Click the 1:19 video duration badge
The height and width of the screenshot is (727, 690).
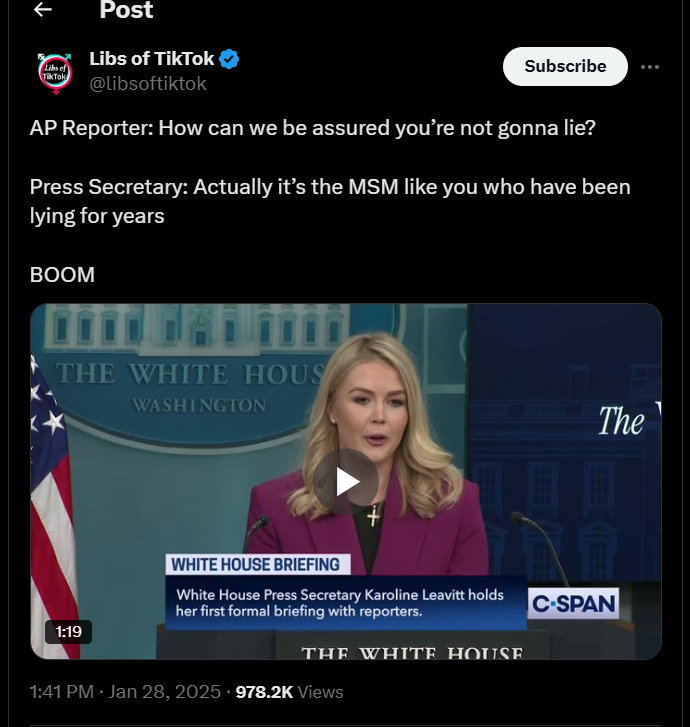click(68, 631)
